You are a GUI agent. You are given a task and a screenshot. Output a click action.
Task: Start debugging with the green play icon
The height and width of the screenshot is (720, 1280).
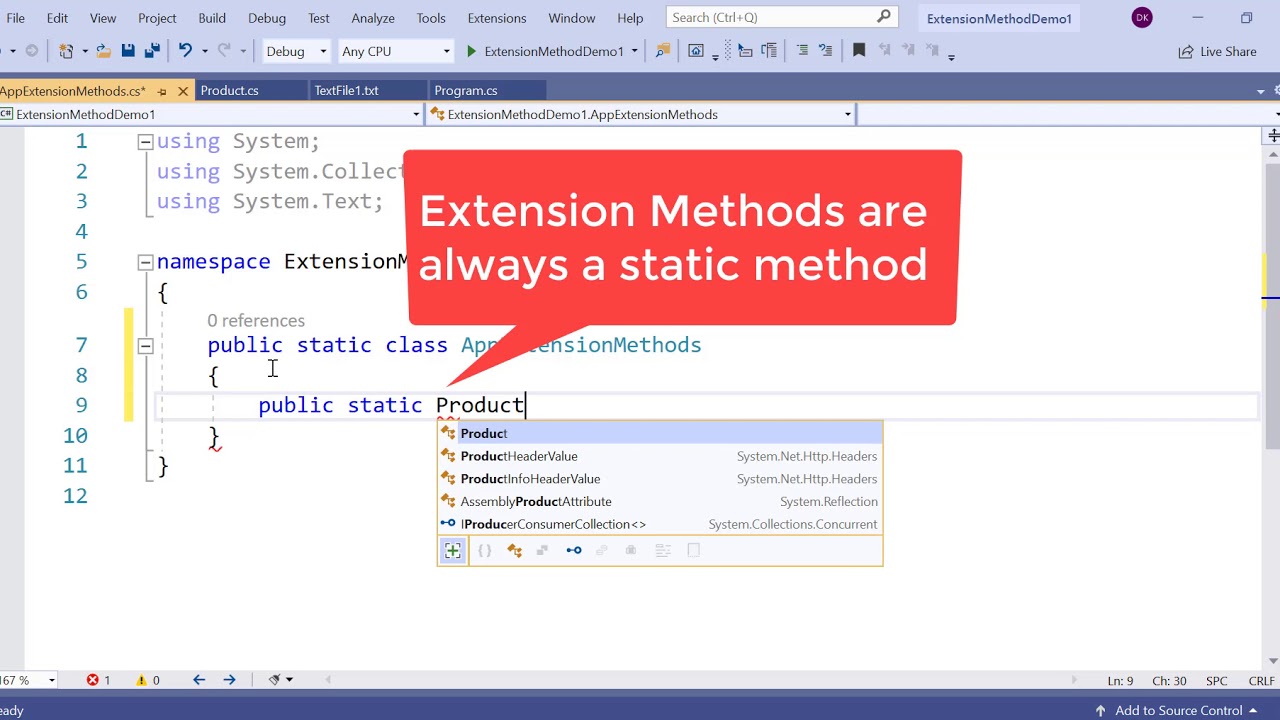pyautogui.click(x=472, y=51)
